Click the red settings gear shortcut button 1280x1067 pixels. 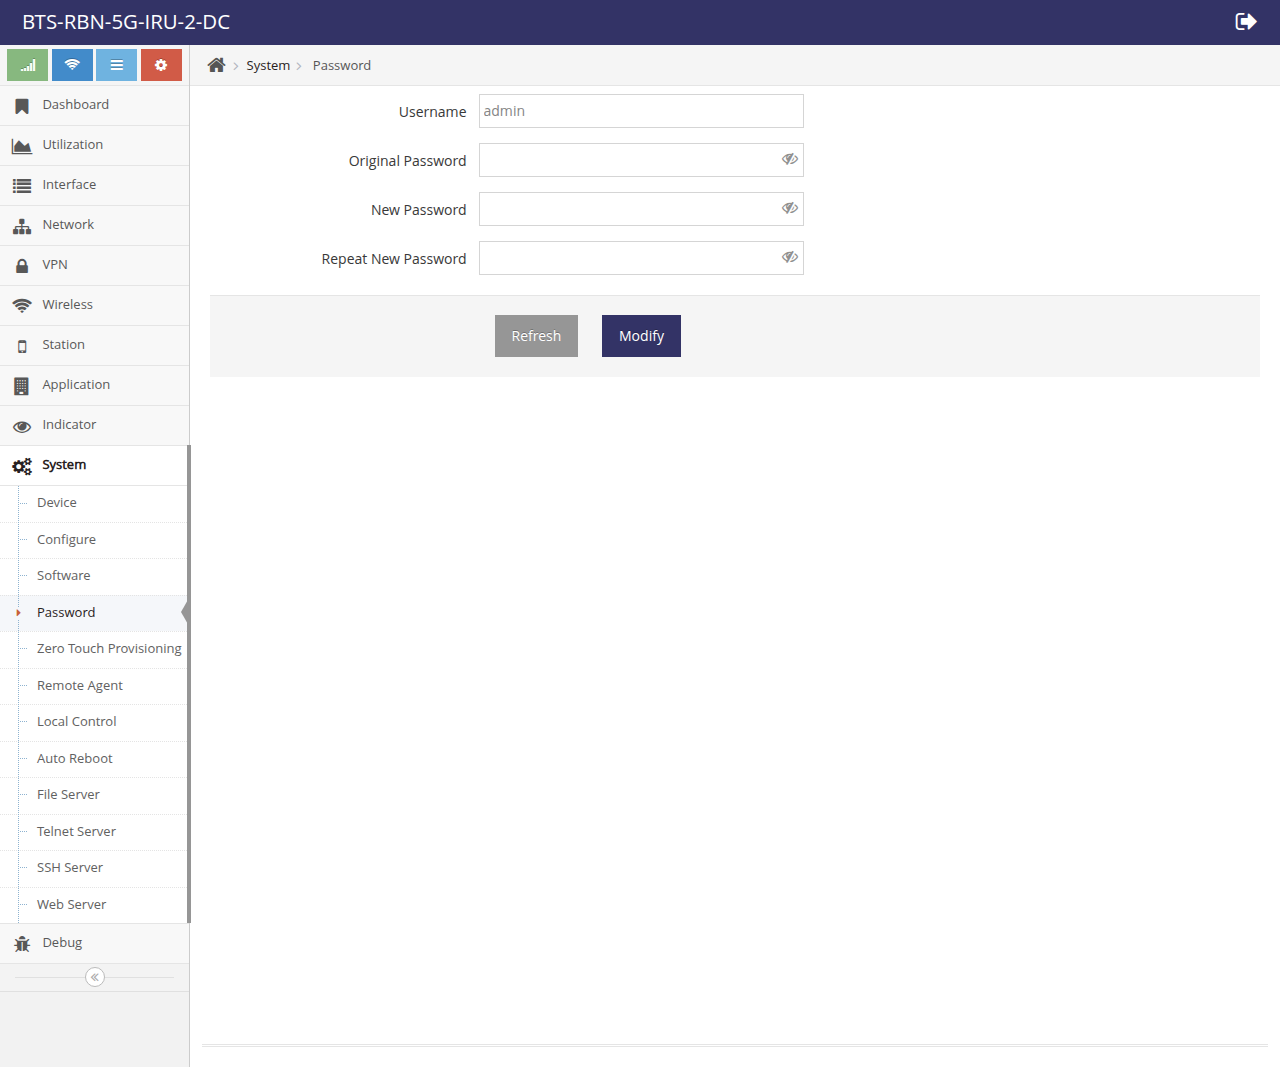(161, 65)
